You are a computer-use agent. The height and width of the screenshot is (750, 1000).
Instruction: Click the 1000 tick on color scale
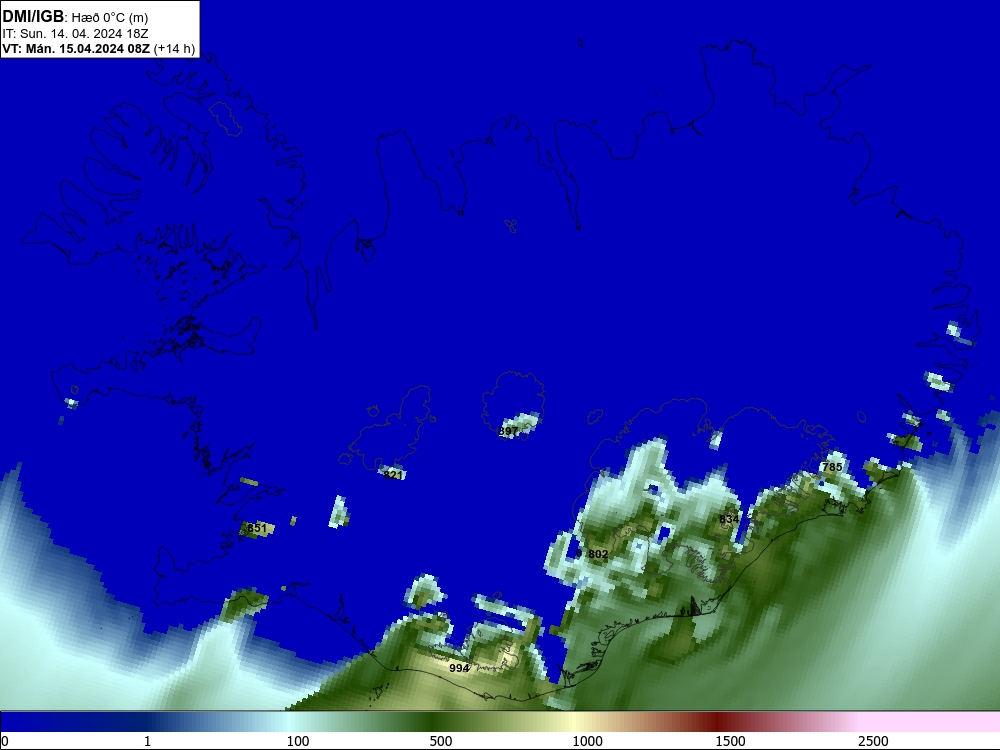pyautogui.click(x=587, y=741)
